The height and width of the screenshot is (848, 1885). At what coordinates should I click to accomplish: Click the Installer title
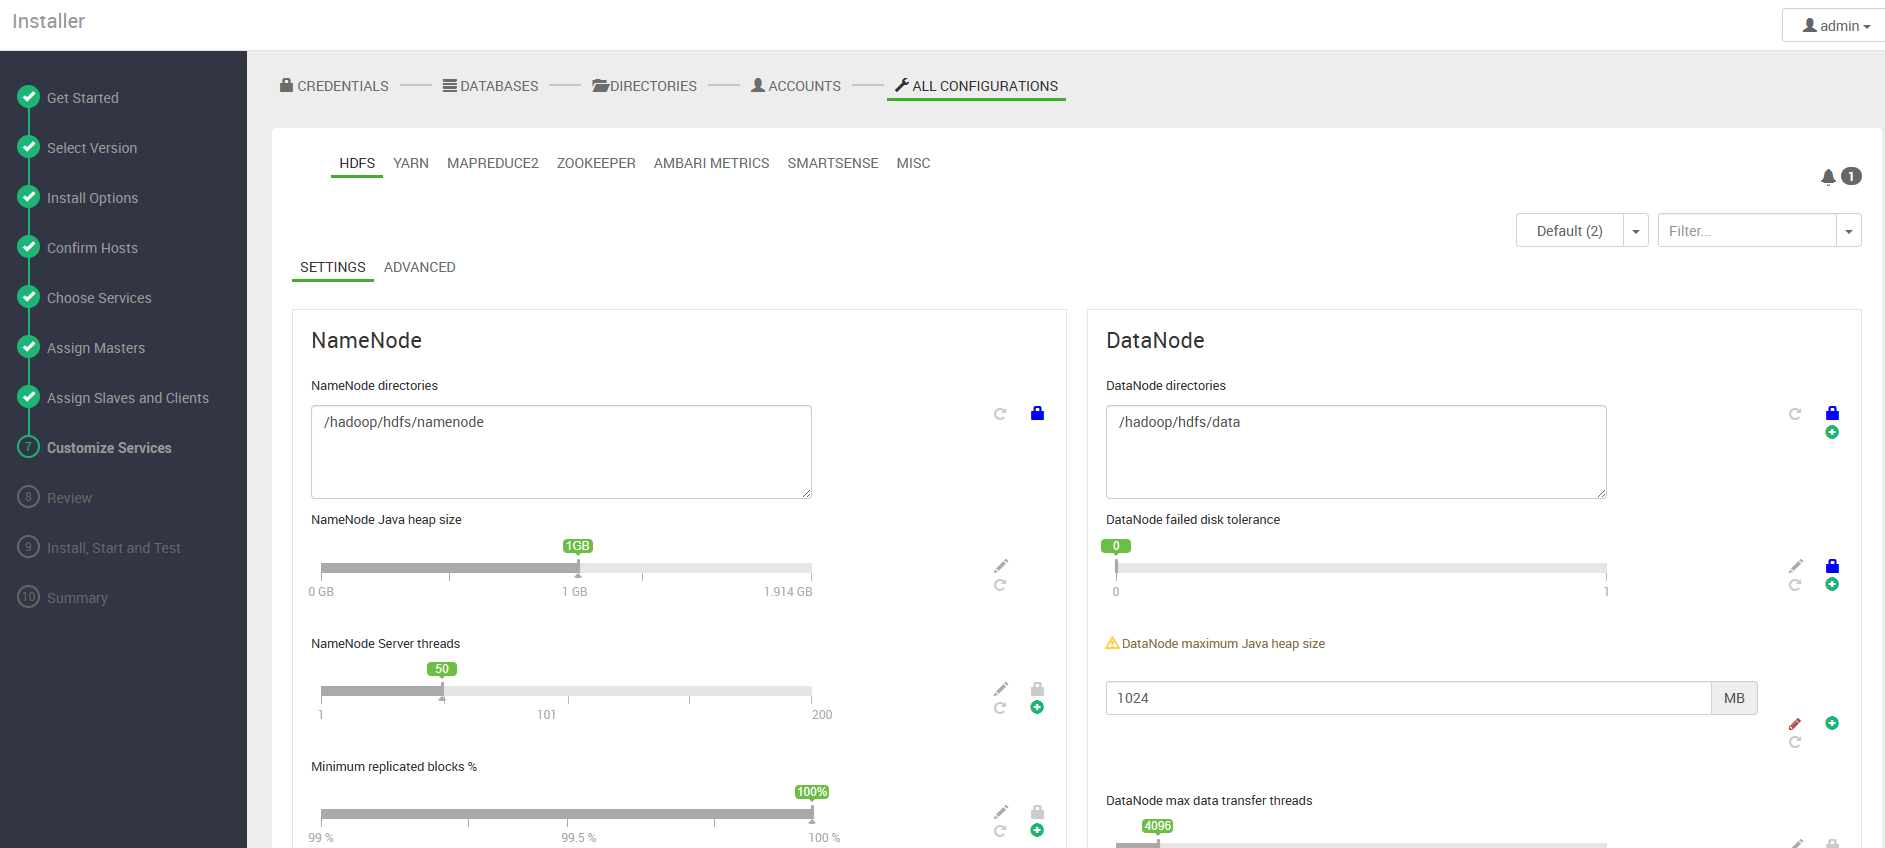pyautogui.click(x=48, y=21)
